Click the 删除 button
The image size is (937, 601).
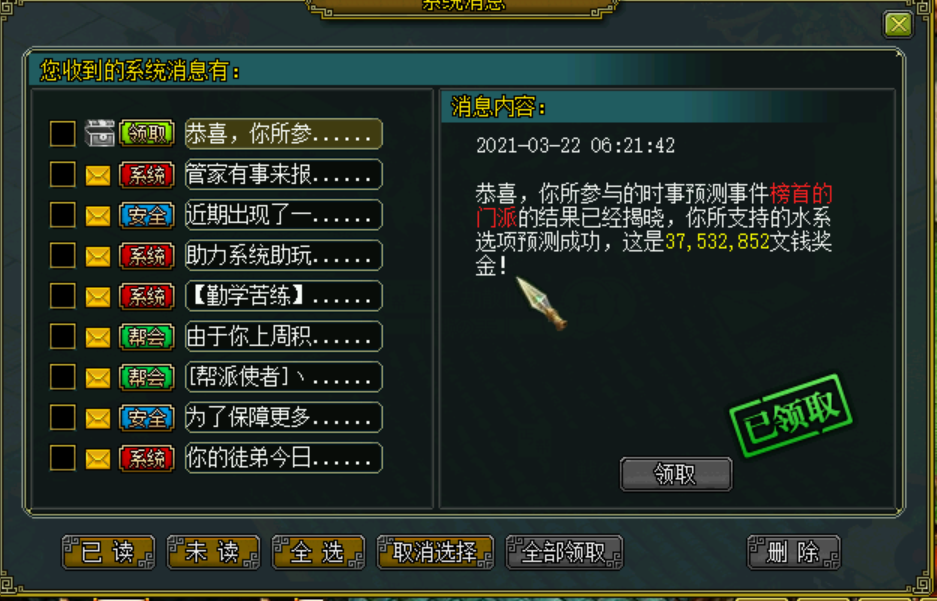[794, 552]
